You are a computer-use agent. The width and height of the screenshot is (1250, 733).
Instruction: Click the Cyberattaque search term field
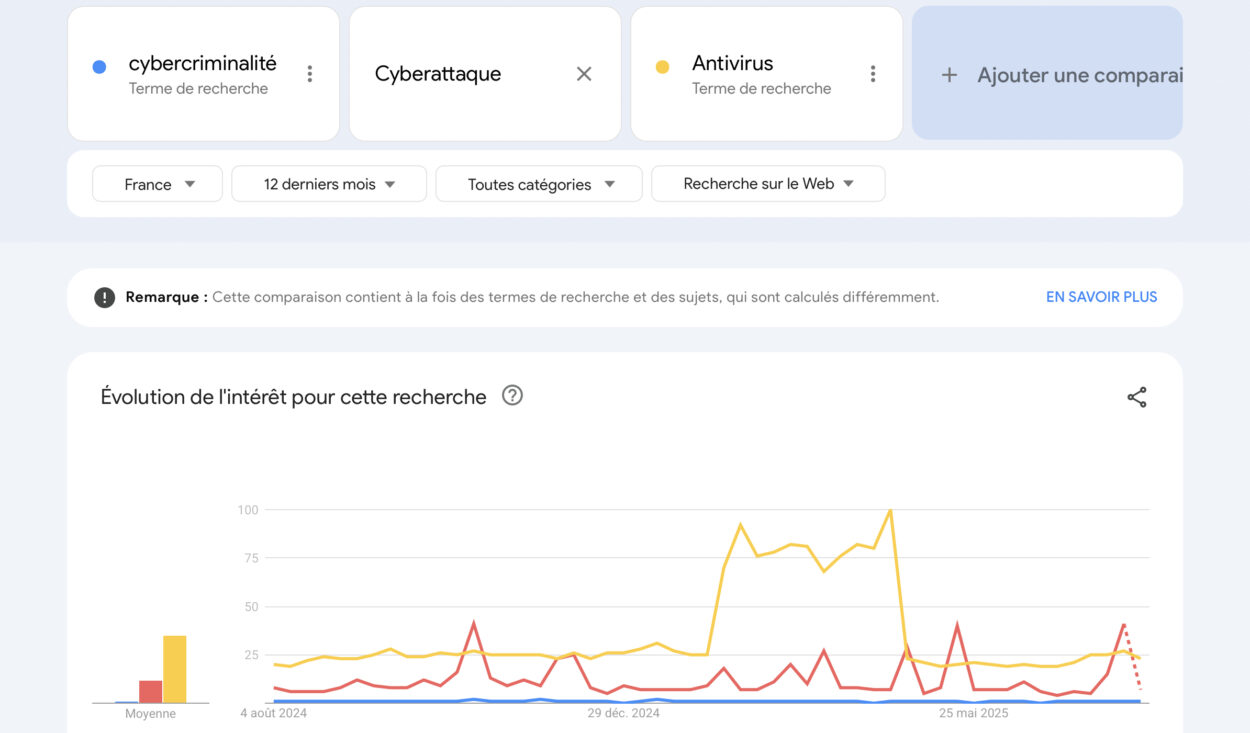(438, 74)
